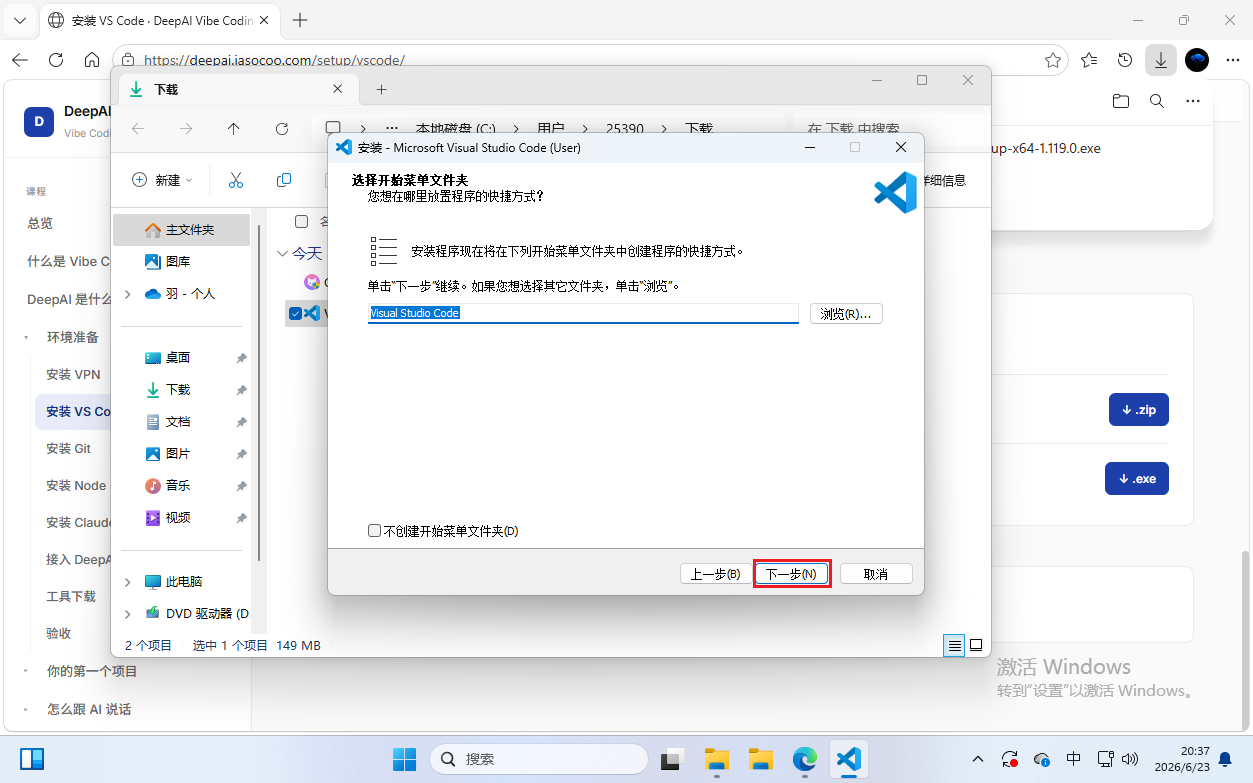
Task: Reload the Edge page
Action: (x=56, y=60)
